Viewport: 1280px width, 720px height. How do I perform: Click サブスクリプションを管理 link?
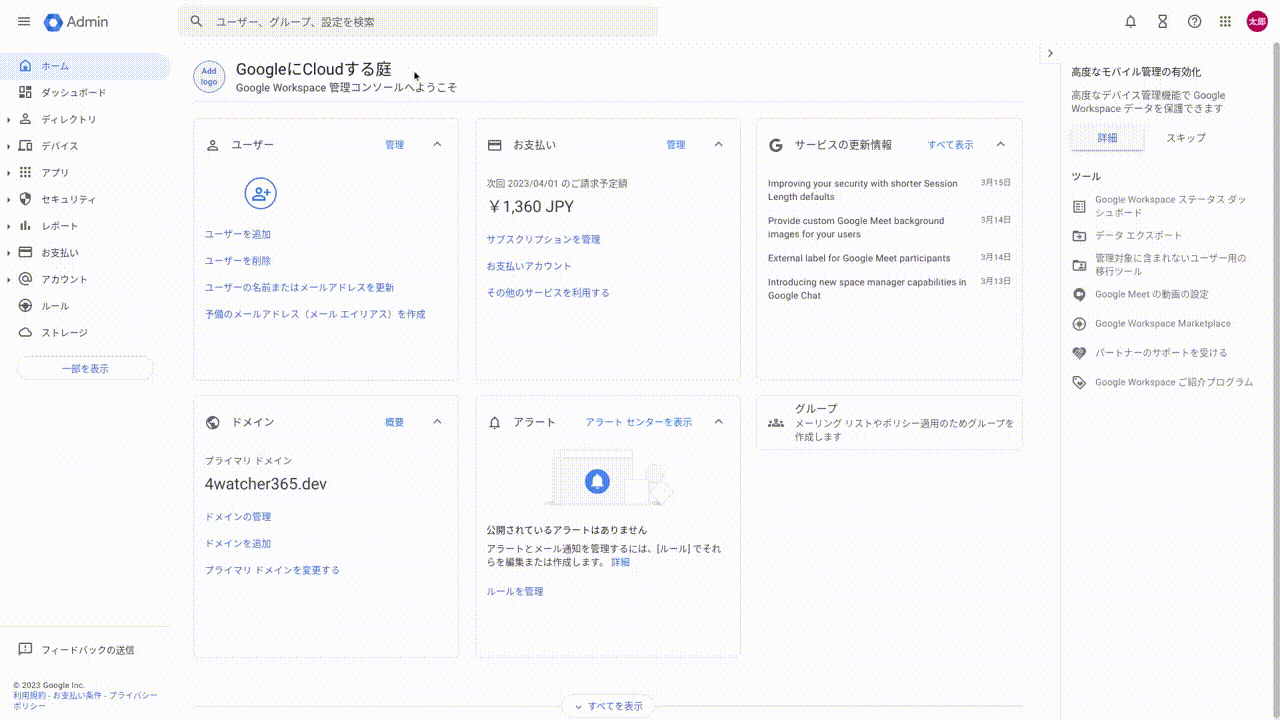pyautogui.click(x=544, y=240)
